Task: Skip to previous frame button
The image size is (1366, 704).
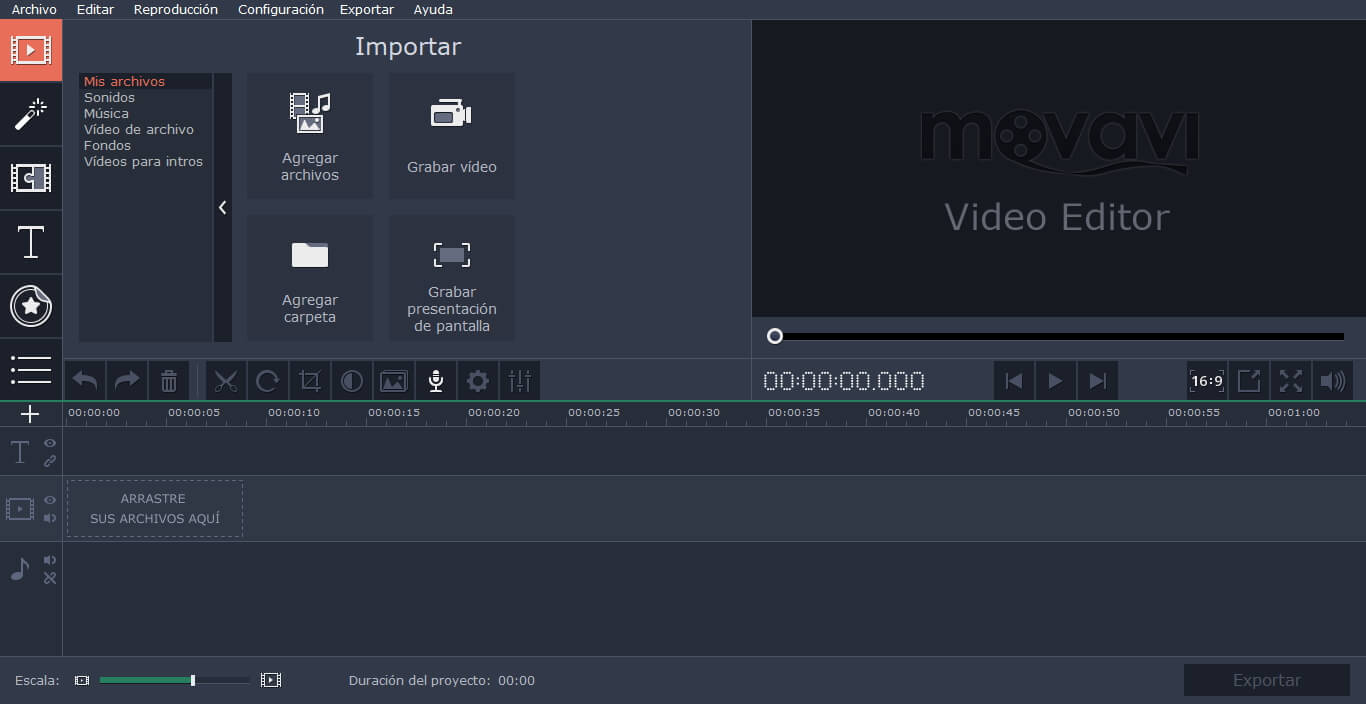Action: 1013,381
